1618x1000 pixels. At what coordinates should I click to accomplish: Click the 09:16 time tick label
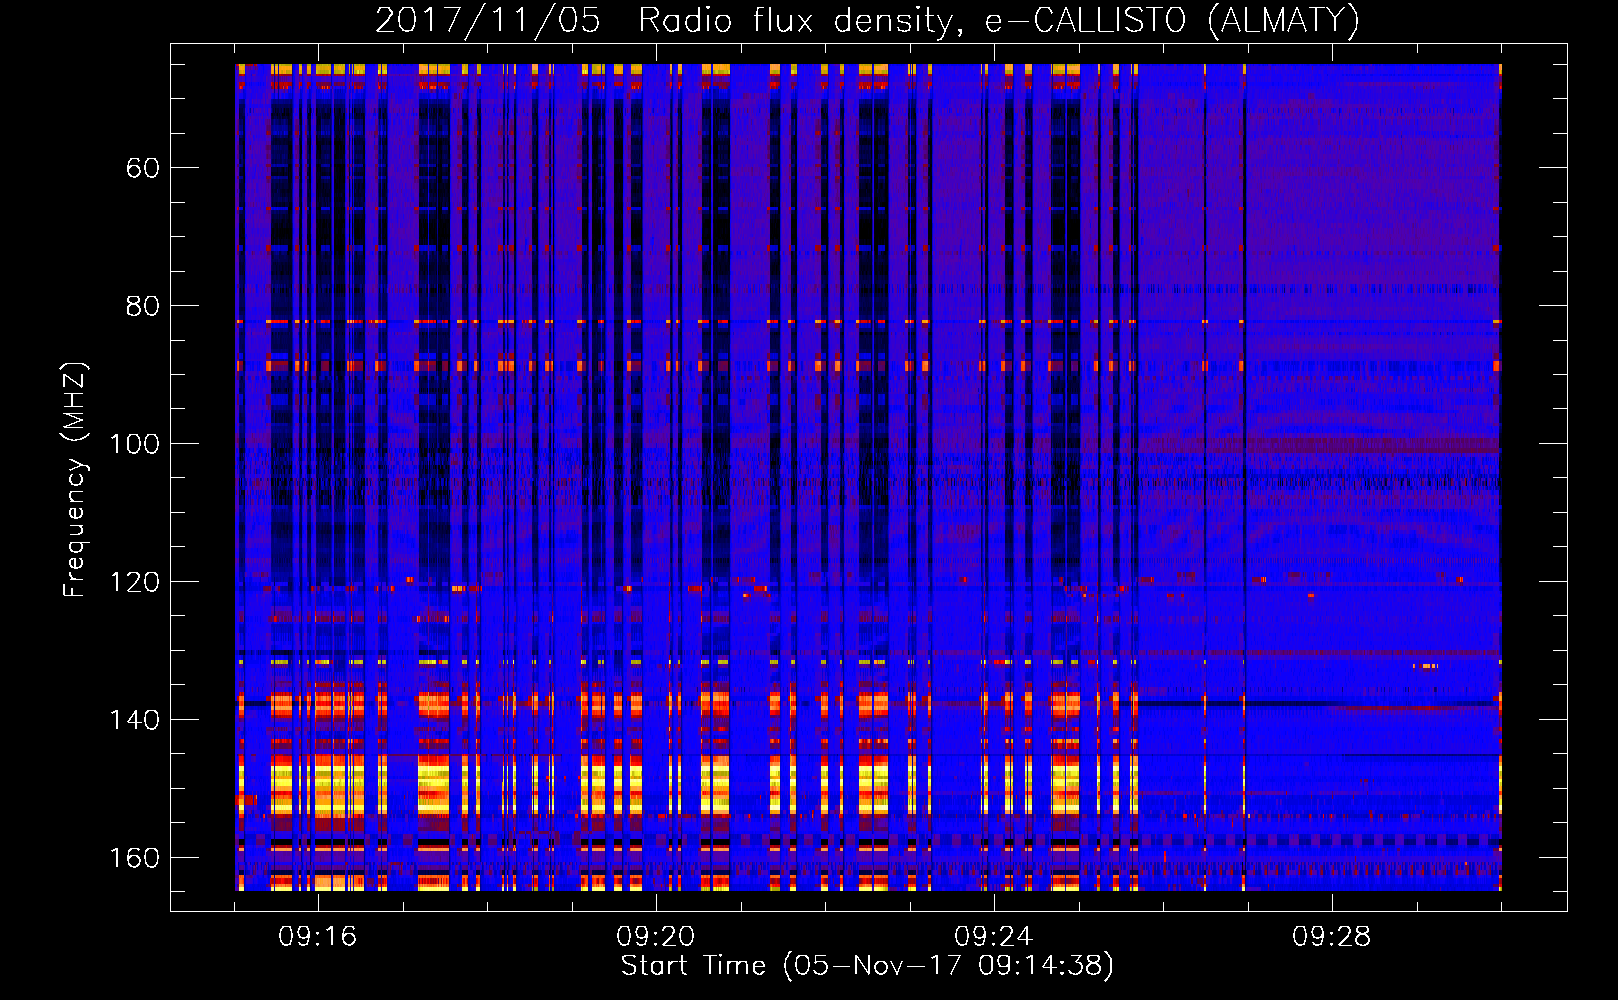click(x=318, y=937)
